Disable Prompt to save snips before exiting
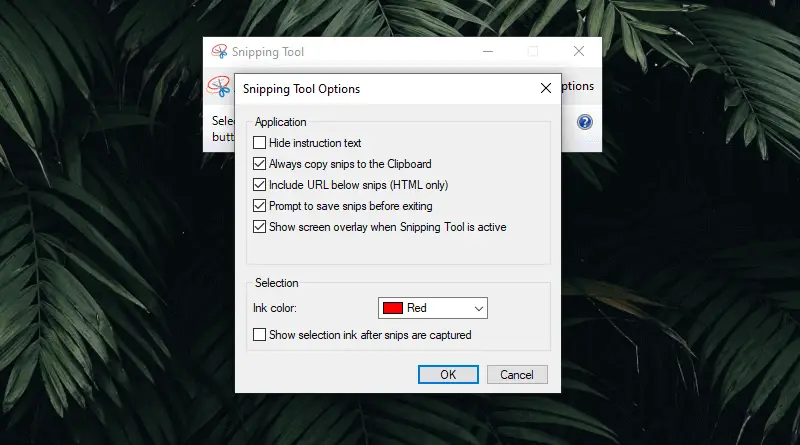800x445 pixels. [259, 205]
